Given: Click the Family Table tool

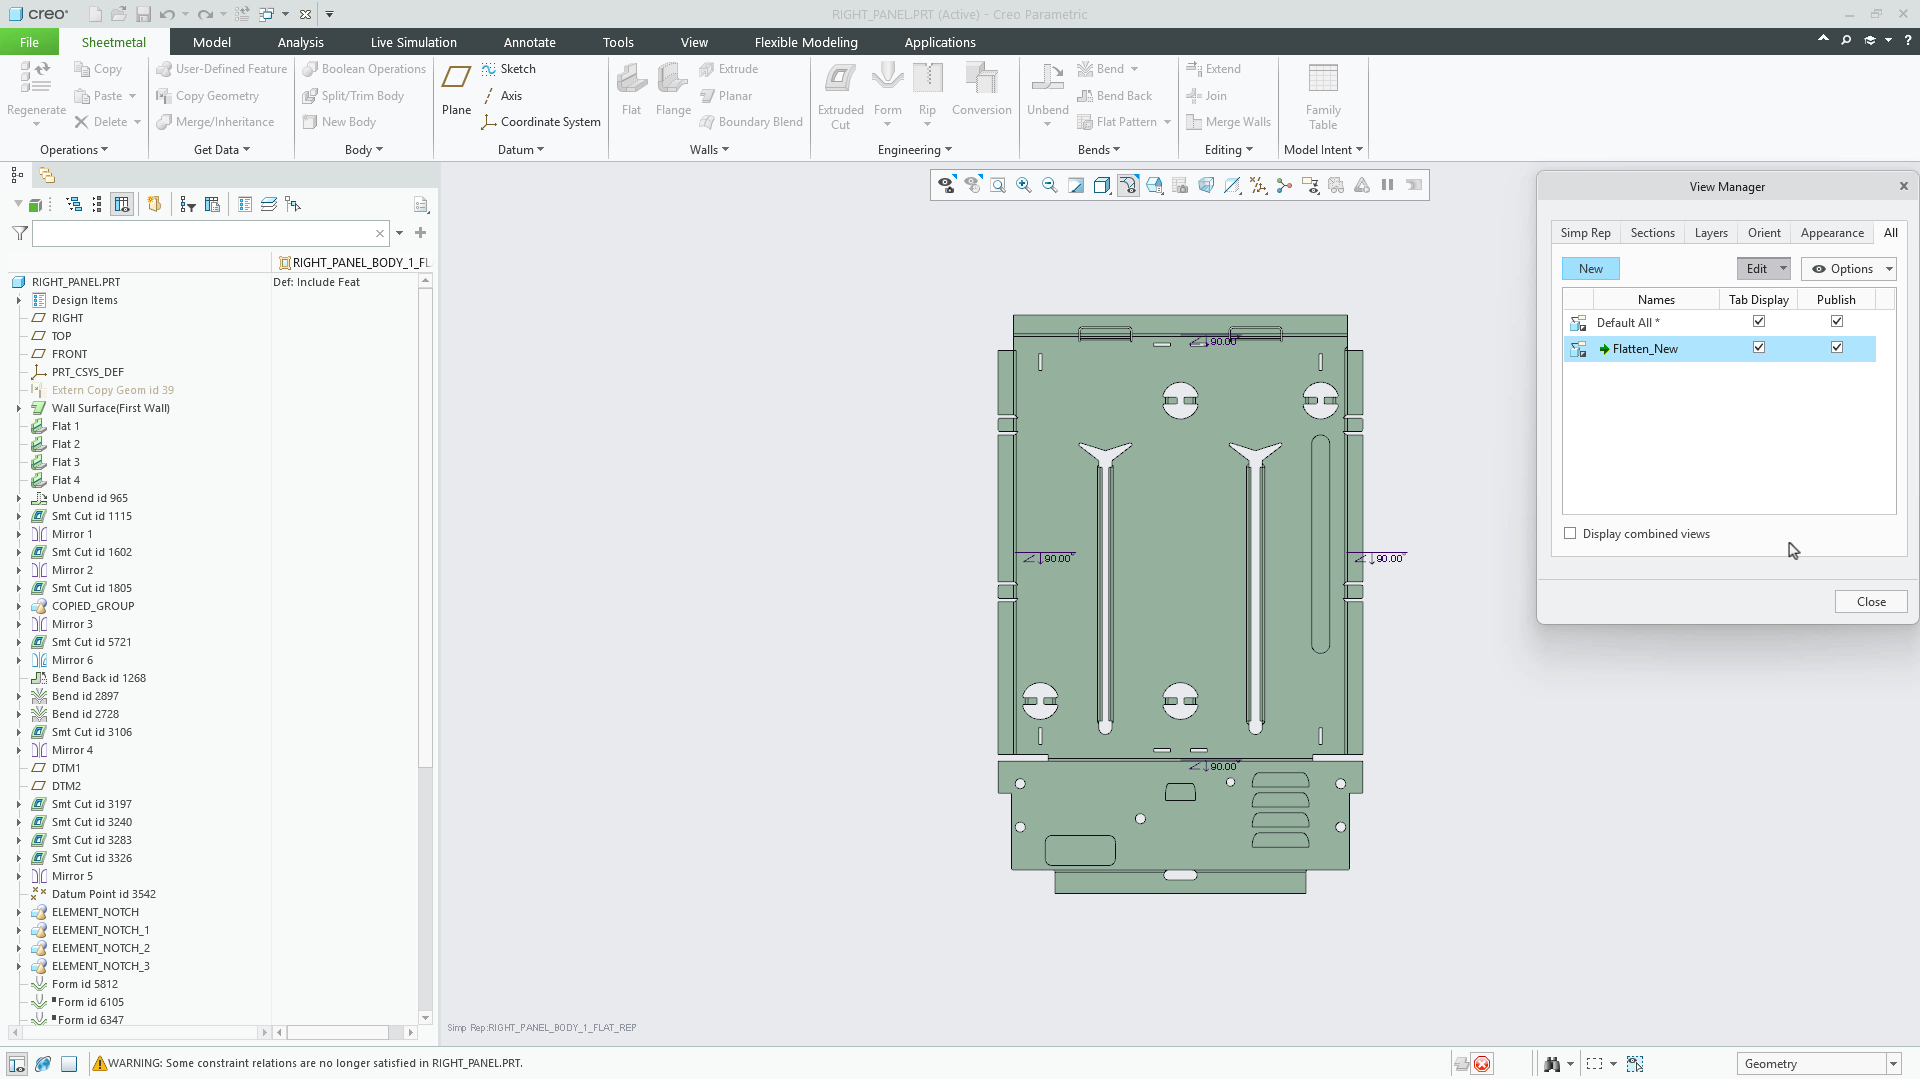Looking at the screenshot, I should [1323, 96].
